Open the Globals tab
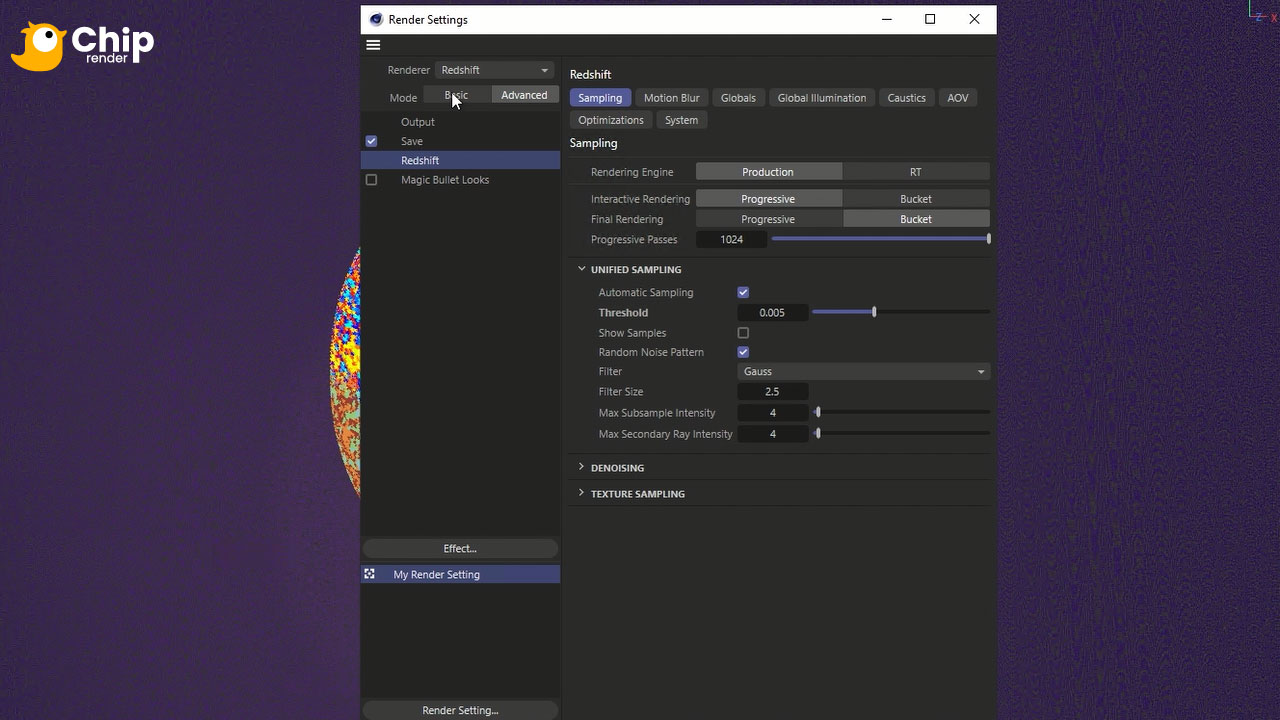This screenshot has width=1280, height=720. (738, 98)
